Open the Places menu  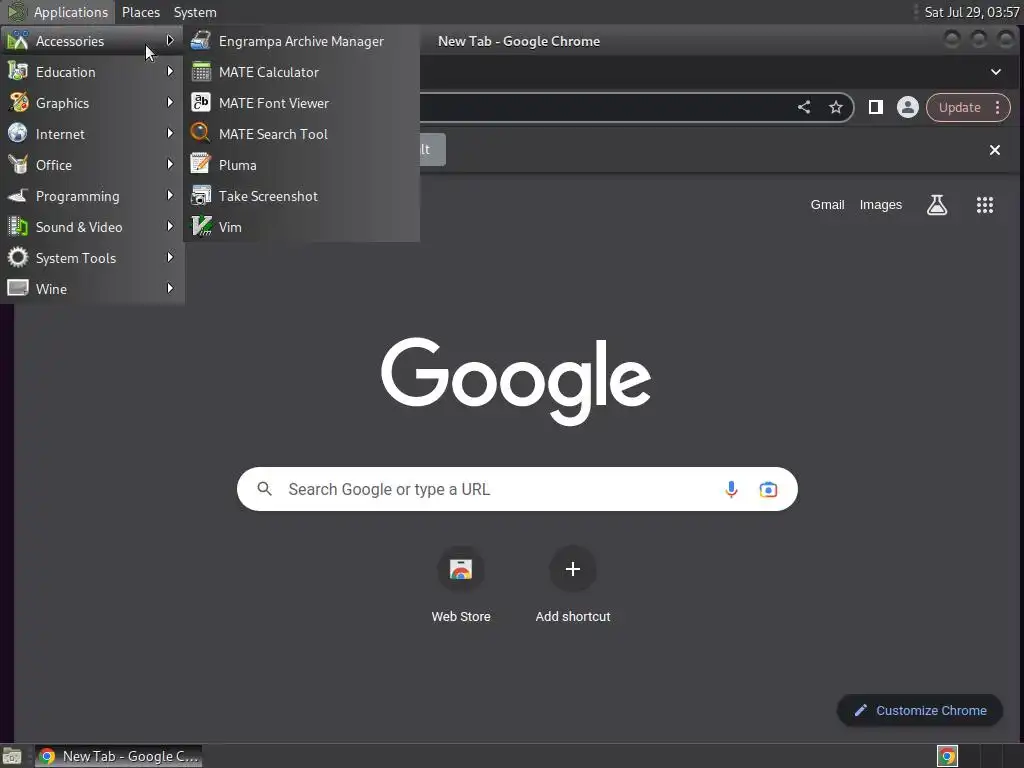point(140,12)
